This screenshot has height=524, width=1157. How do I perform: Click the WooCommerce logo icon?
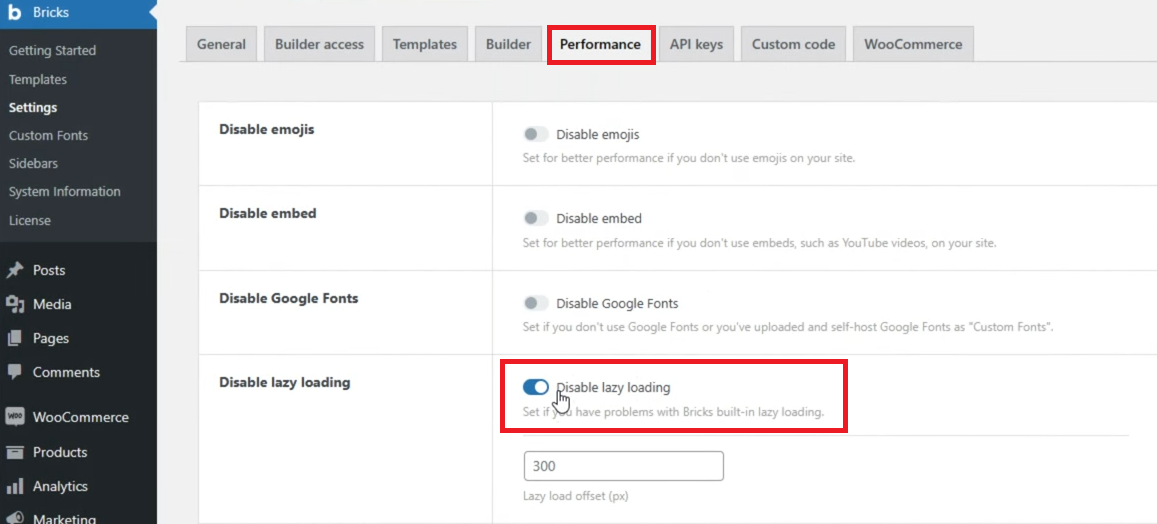coord(15,417)
